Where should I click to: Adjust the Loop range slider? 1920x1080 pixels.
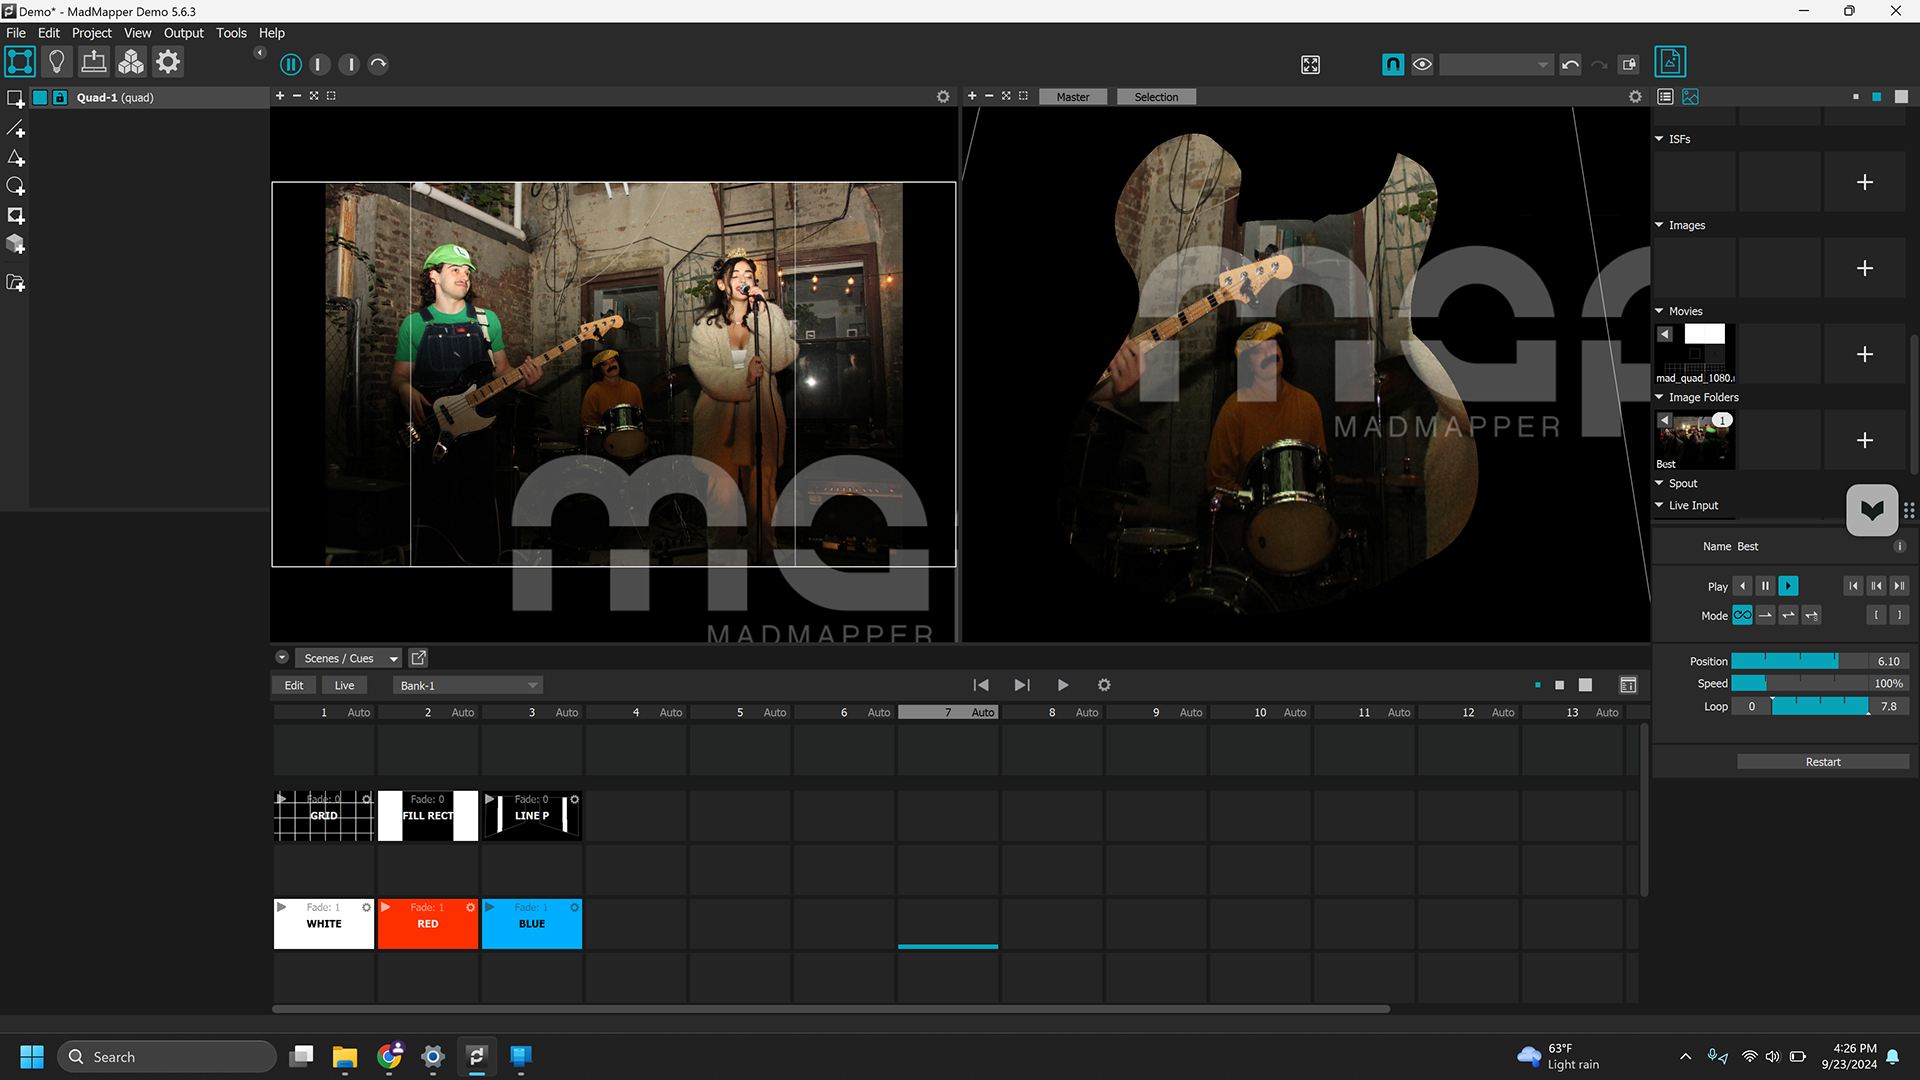pyautogui.click(x=1820, y=706)
